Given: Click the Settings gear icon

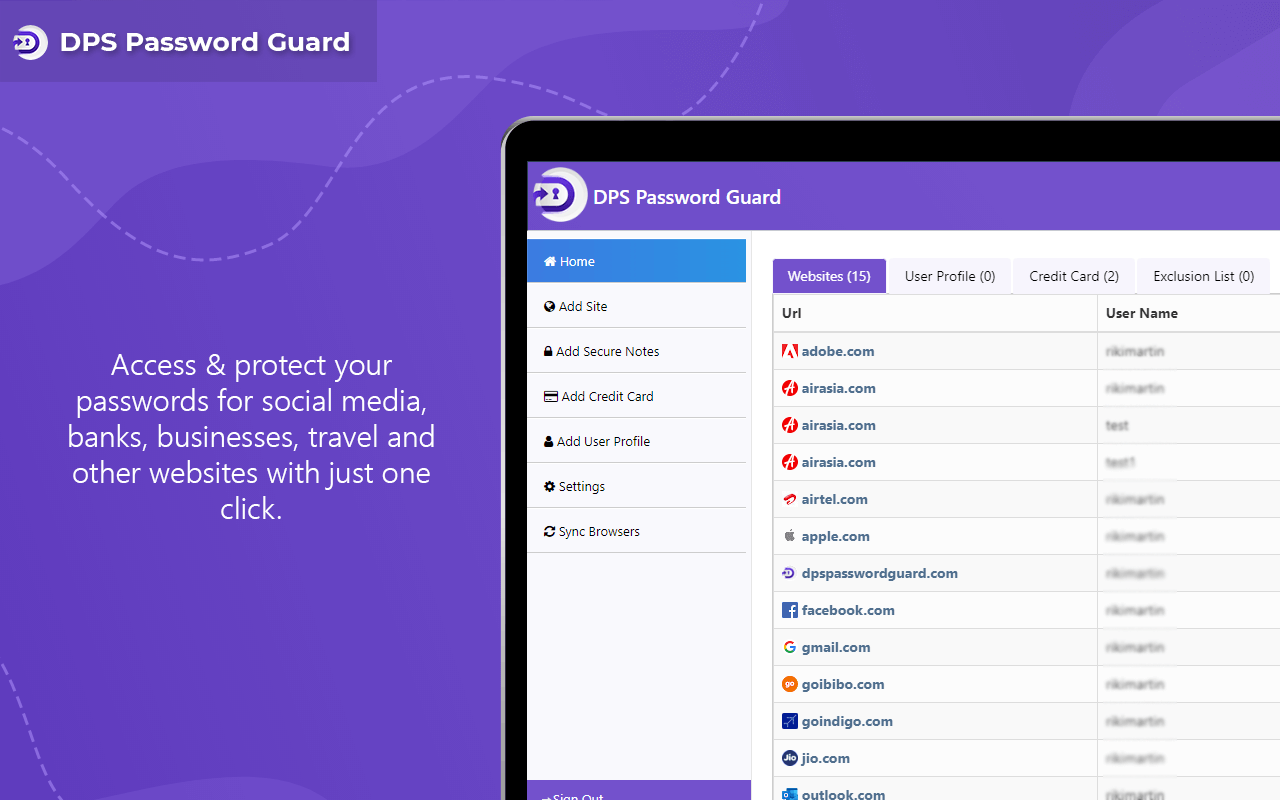Looking at the screenshot, I should click(550, 486).
